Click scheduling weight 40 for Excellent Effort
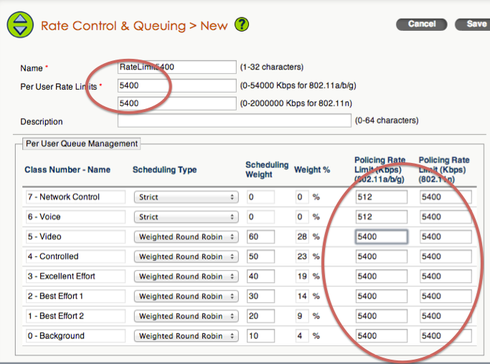The image size is (490, 364). 261,276
